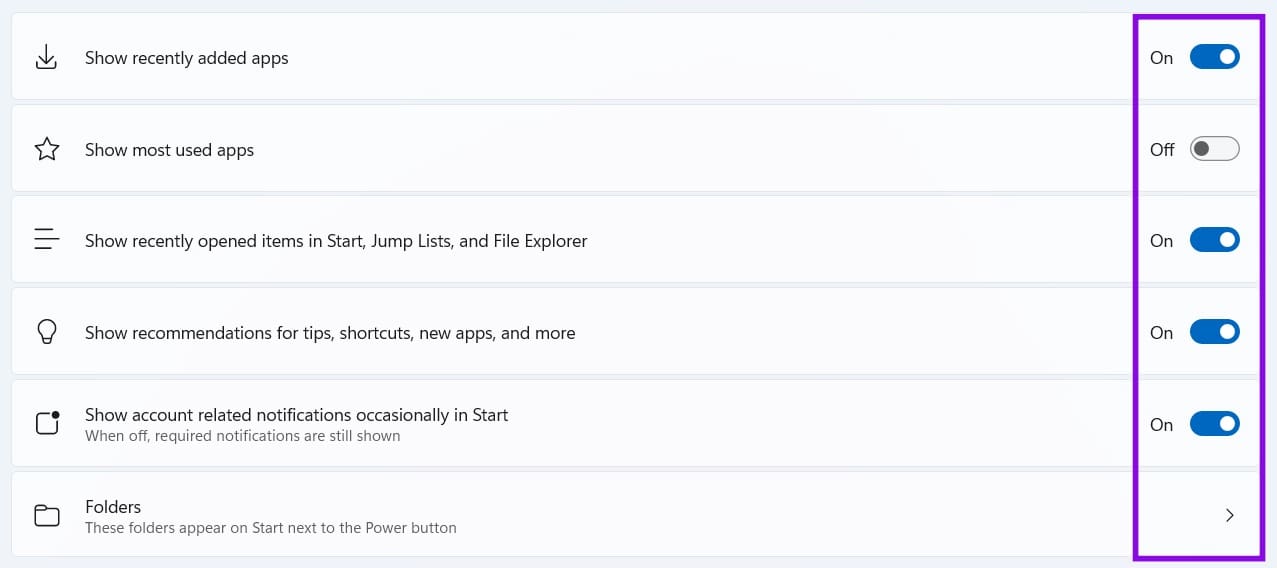Click "These folders appear on Start" description
Screen dimensions: 1277x568
(271, 528)
